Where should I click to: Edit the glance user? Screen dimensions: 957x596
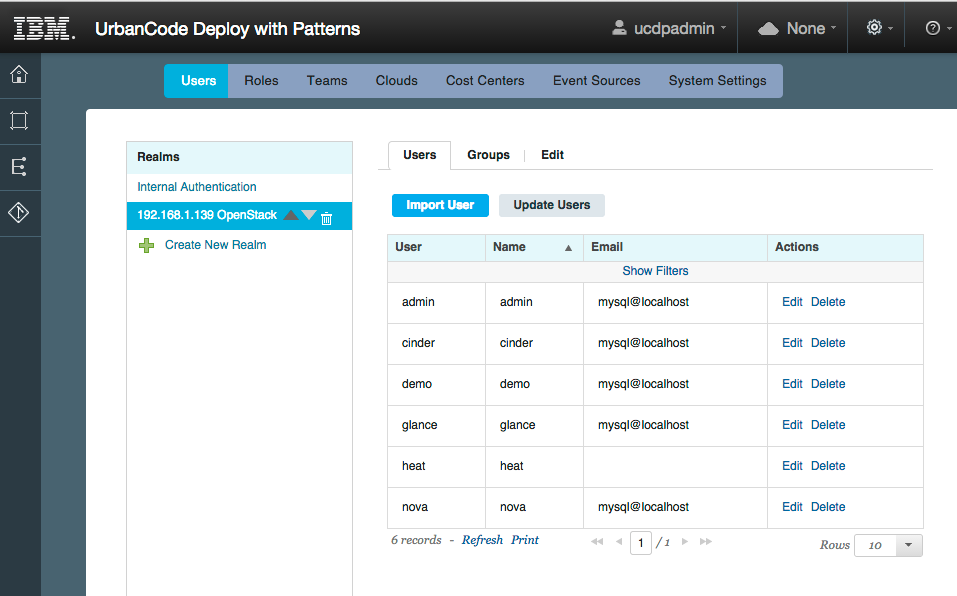792,425
